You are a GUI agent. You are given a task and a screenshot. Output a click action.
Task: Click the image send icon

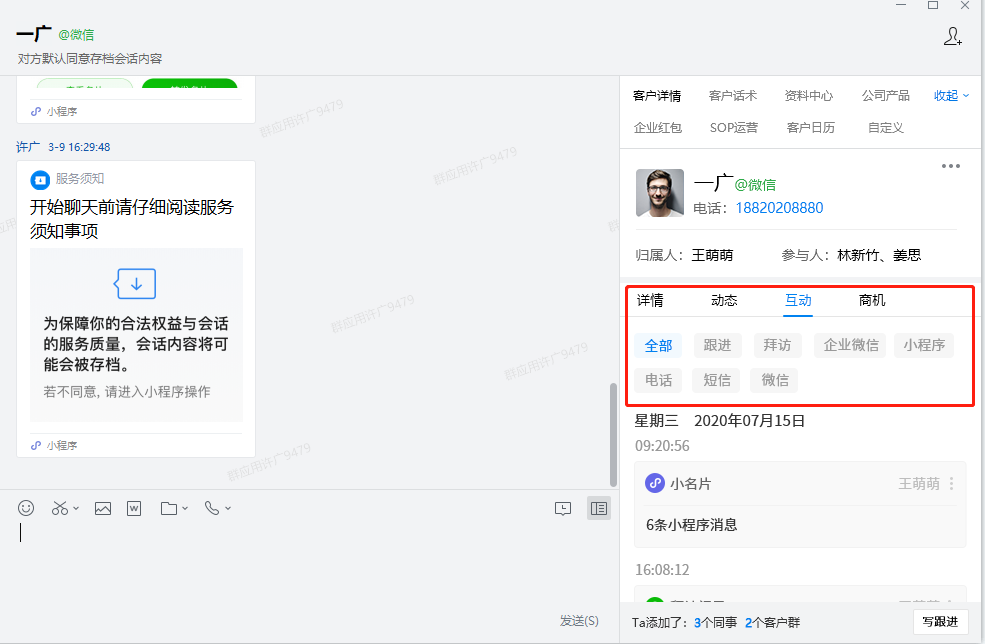tap(103, 508)
